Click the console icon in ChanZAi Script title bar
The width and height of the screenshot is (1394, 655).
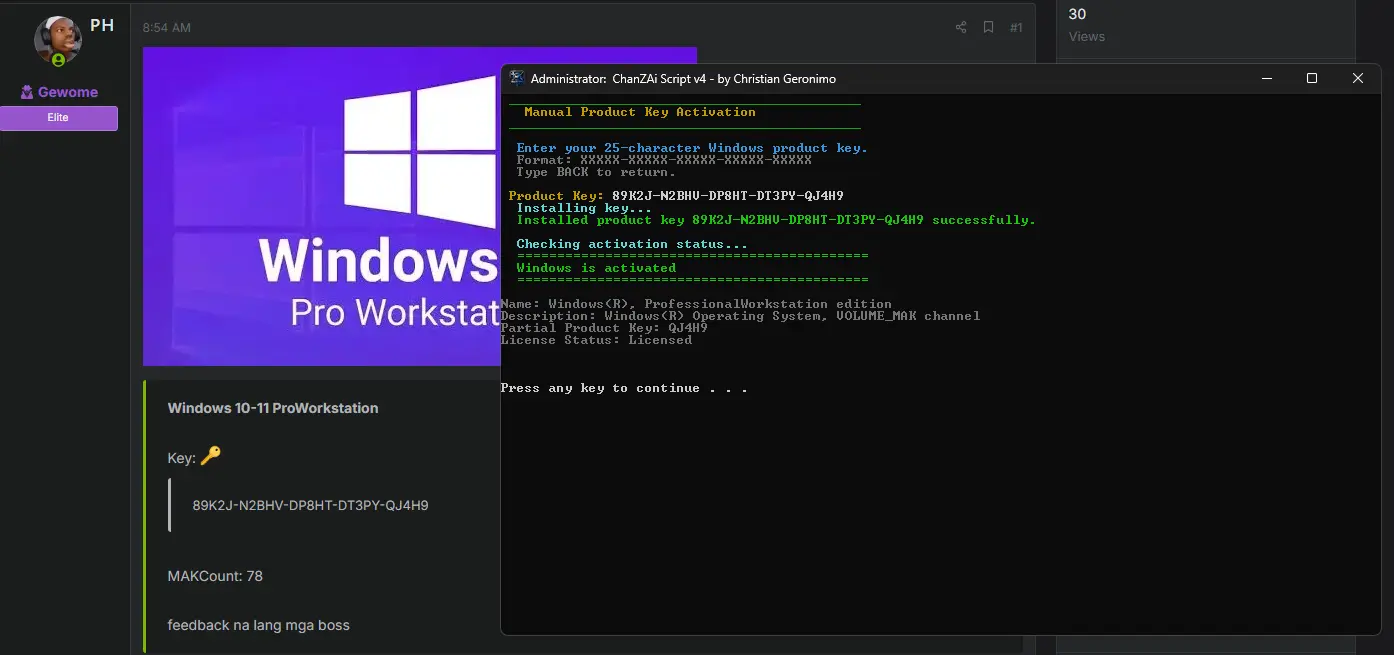pos(517,78)
